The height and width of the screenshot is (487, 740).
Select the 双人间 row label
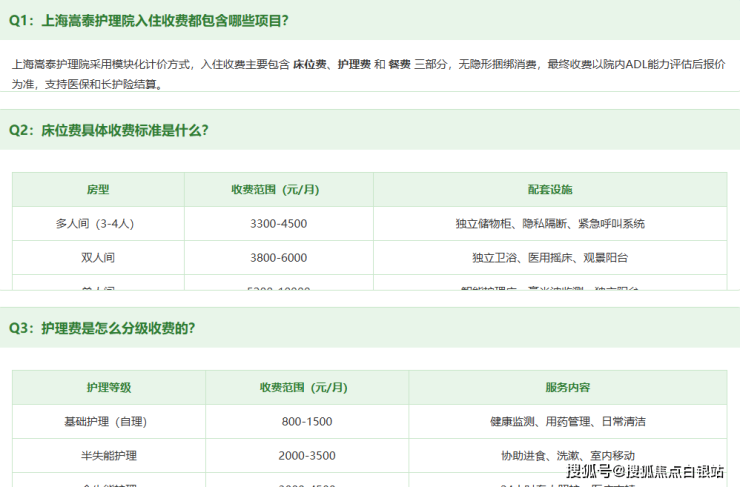(x=98, y=258)
